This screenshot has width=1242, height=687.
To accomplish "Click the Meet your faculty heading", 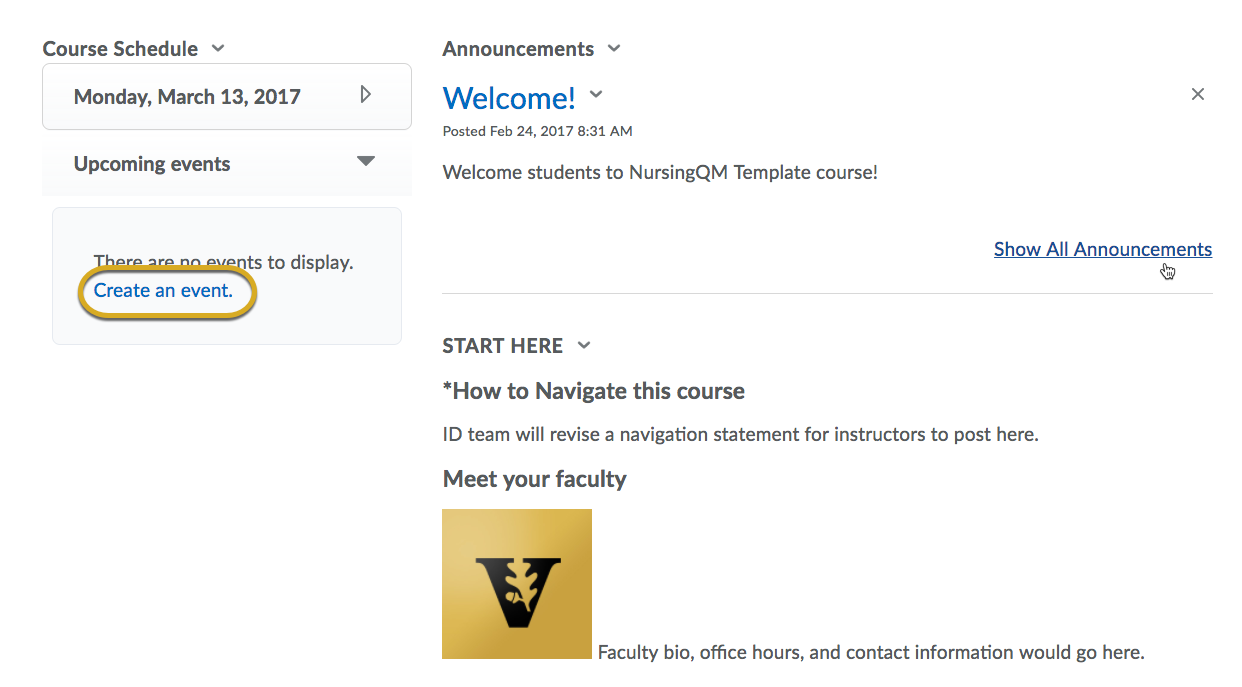I will pyautogui.click(x=535, y=479).
